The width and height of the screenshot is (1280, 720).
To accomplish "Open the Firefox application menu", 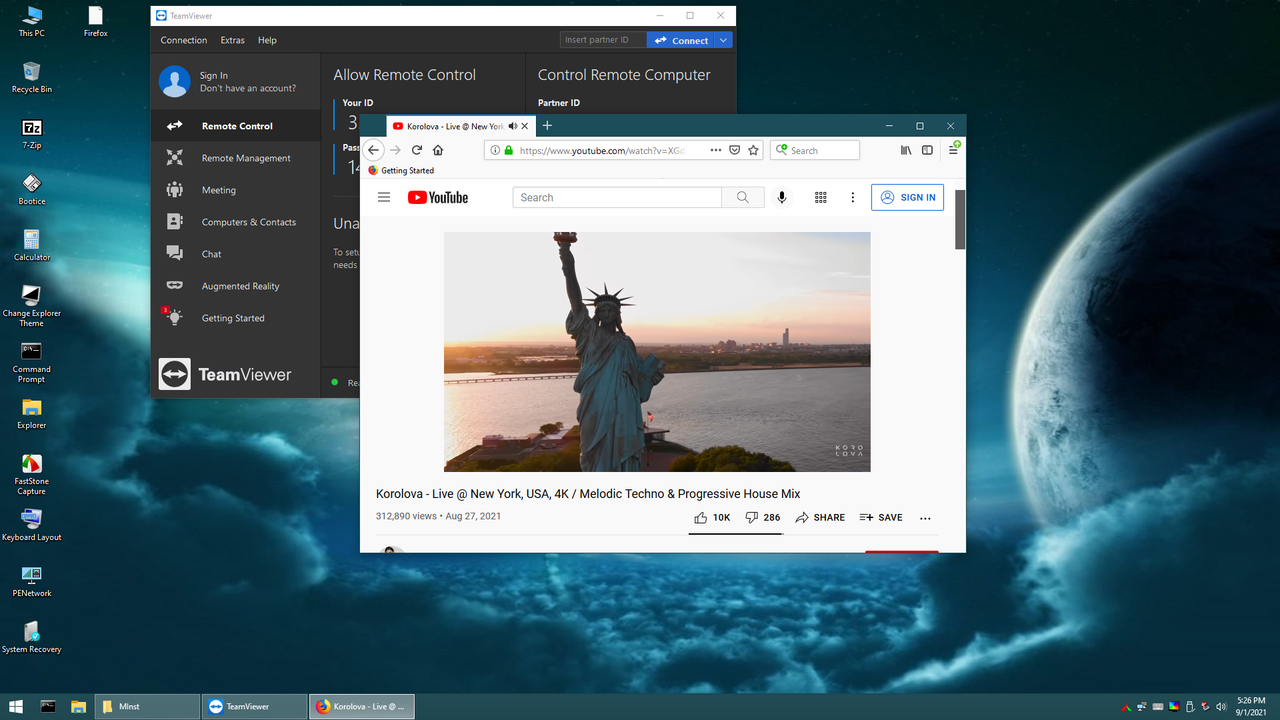I will (x=953, y=150).
